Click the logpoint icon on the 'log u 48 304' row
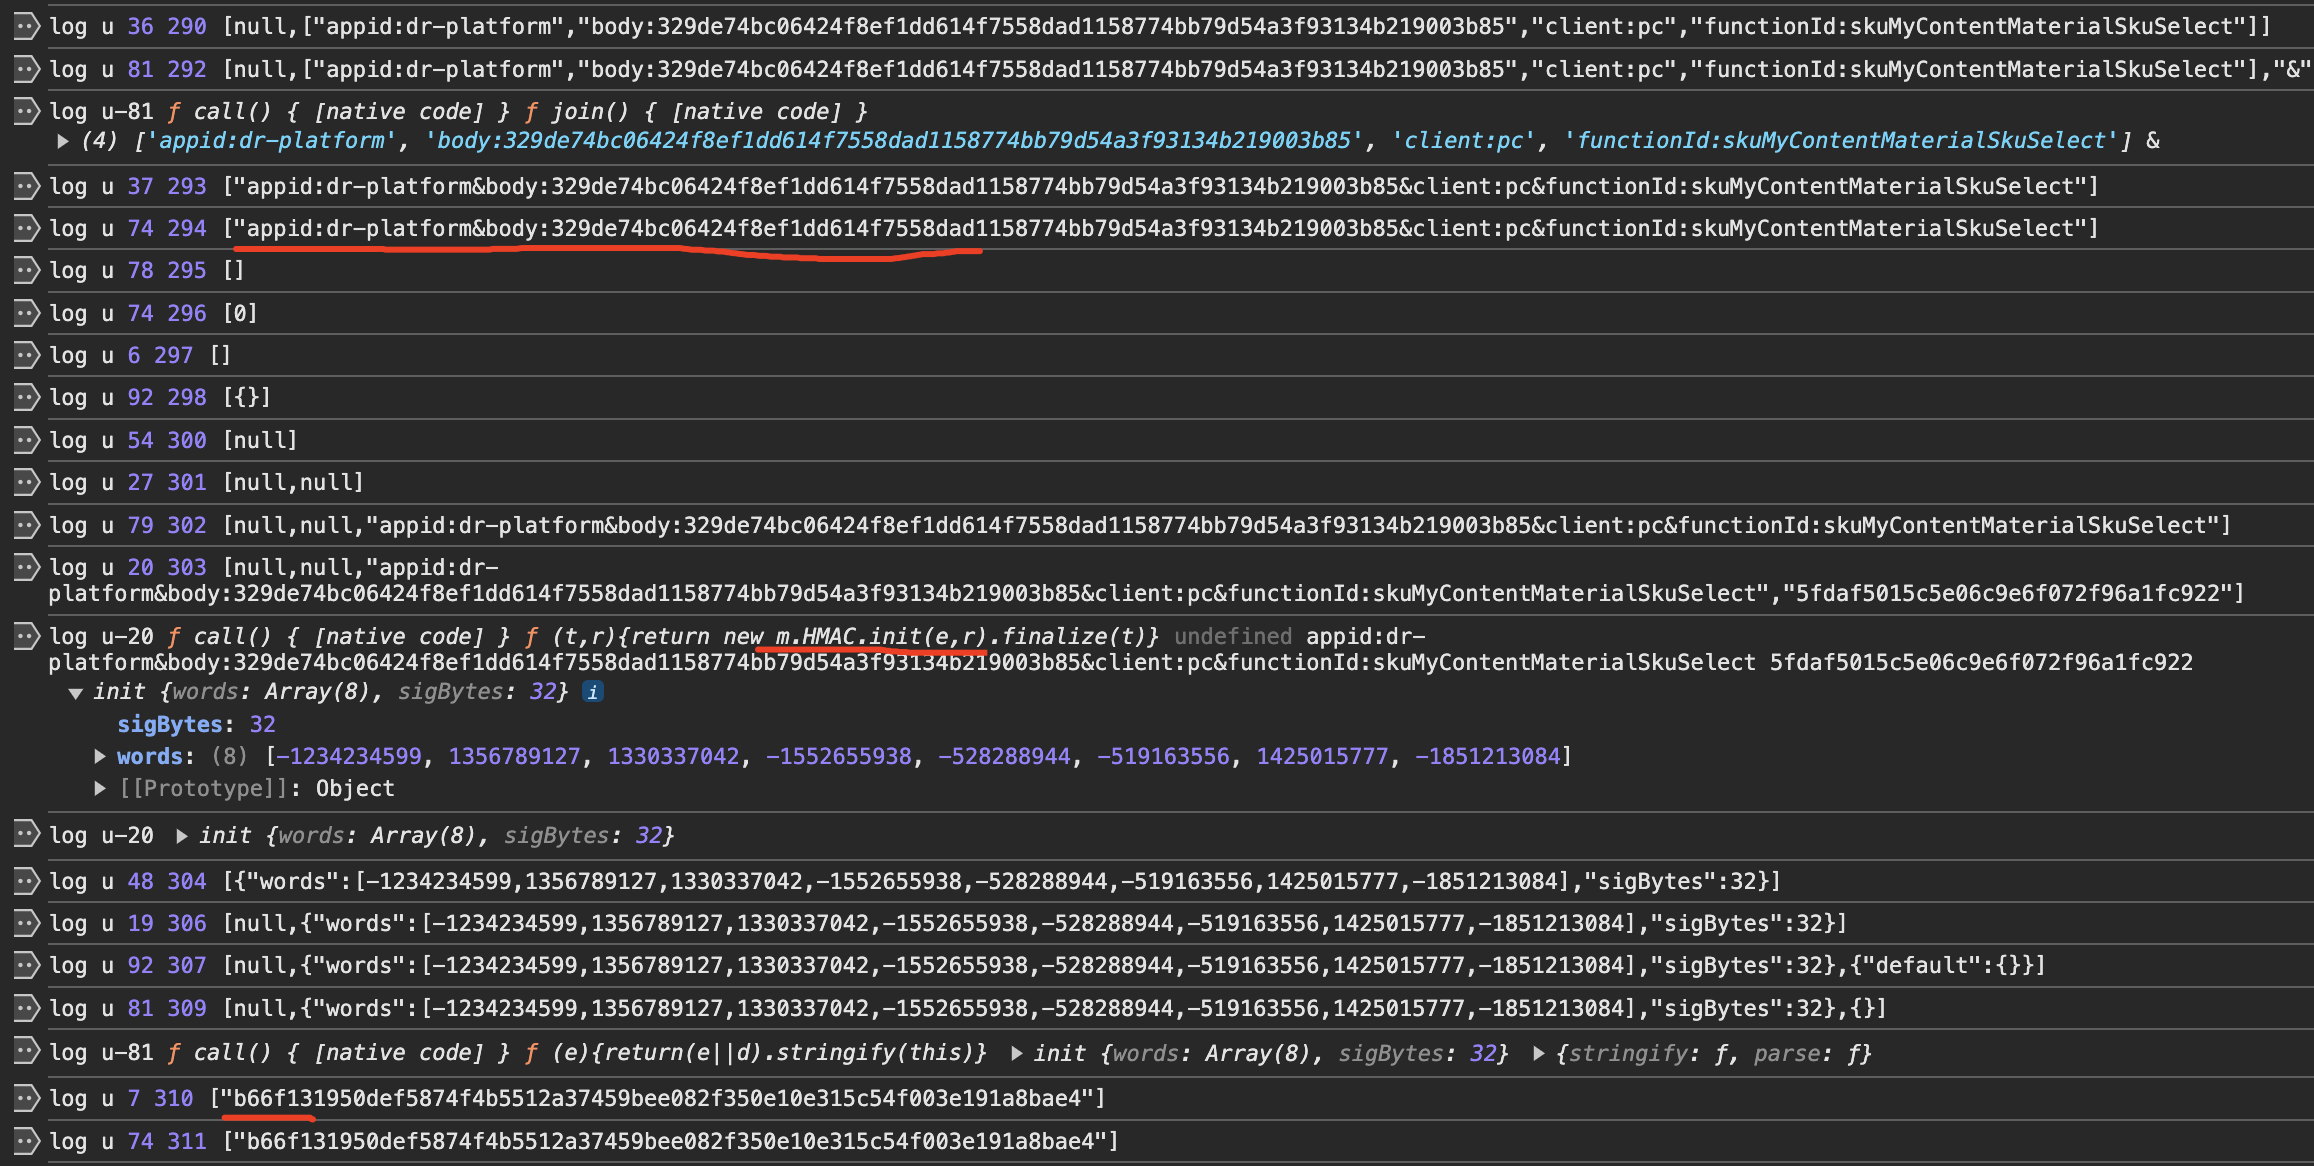The width and height of the screenshot is (2314, 1166). coord(25,881)
